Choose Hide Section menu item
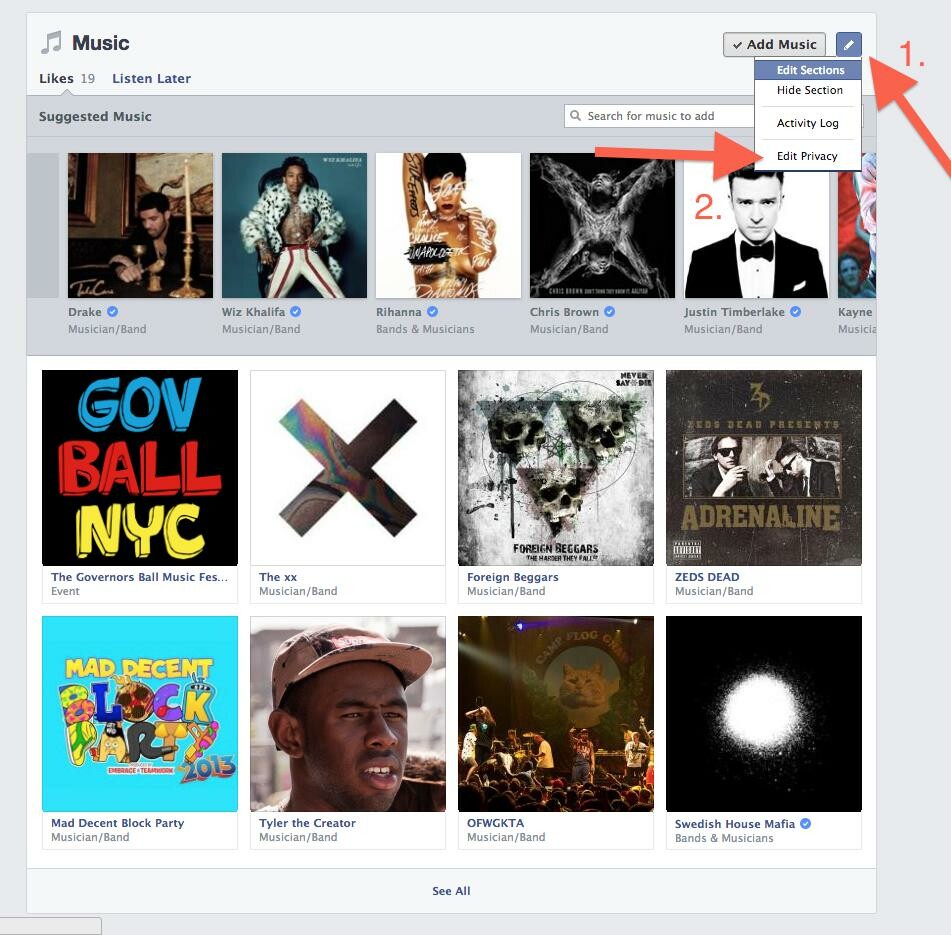This screenshot has width=951, height=935. [809, 90]
